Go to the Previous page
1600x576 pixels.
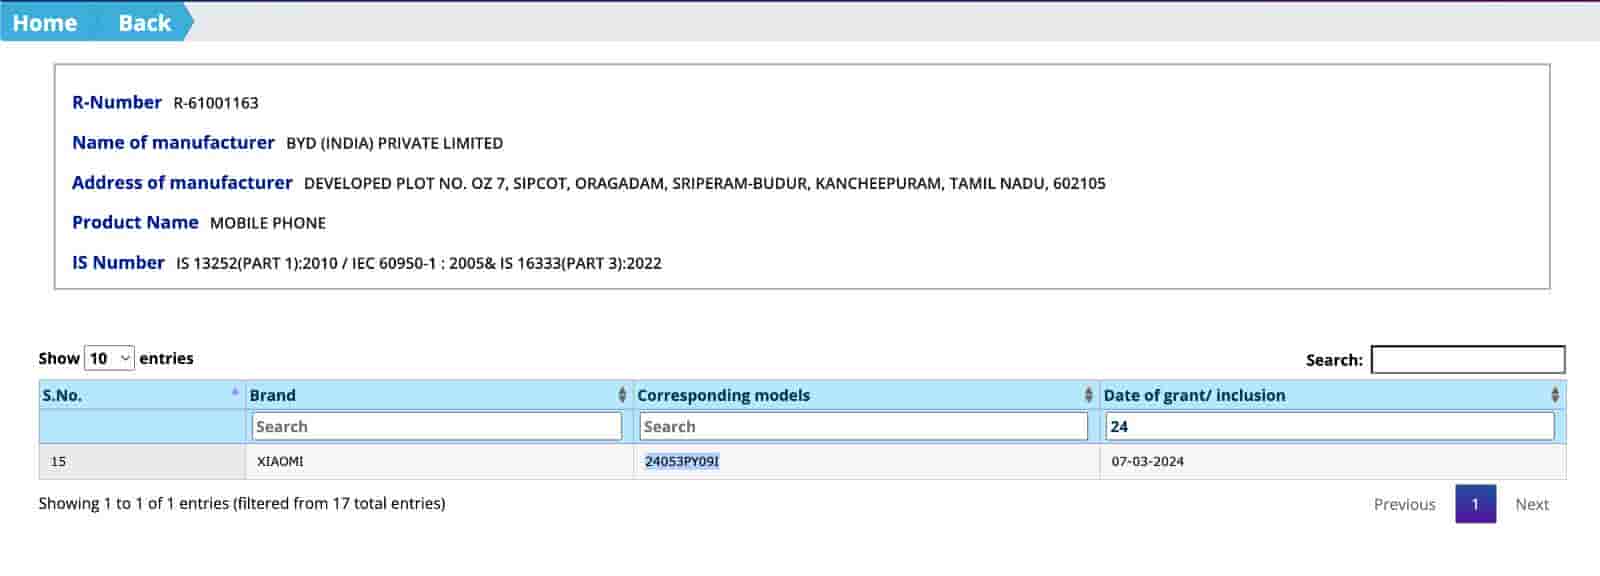click(1404, 505)
